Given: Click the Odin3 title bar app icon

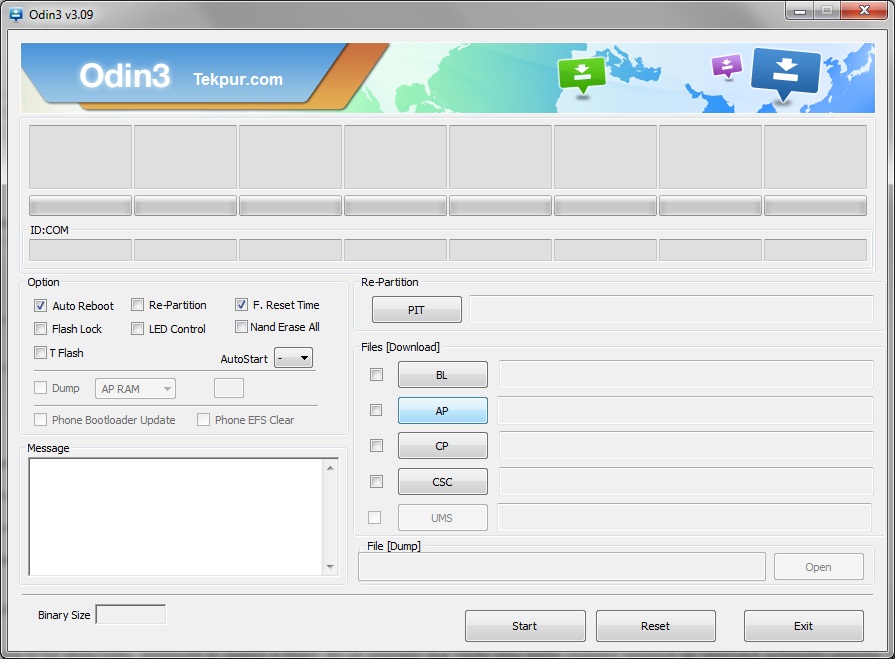Looking at the screenshot, I should (15, 14).
